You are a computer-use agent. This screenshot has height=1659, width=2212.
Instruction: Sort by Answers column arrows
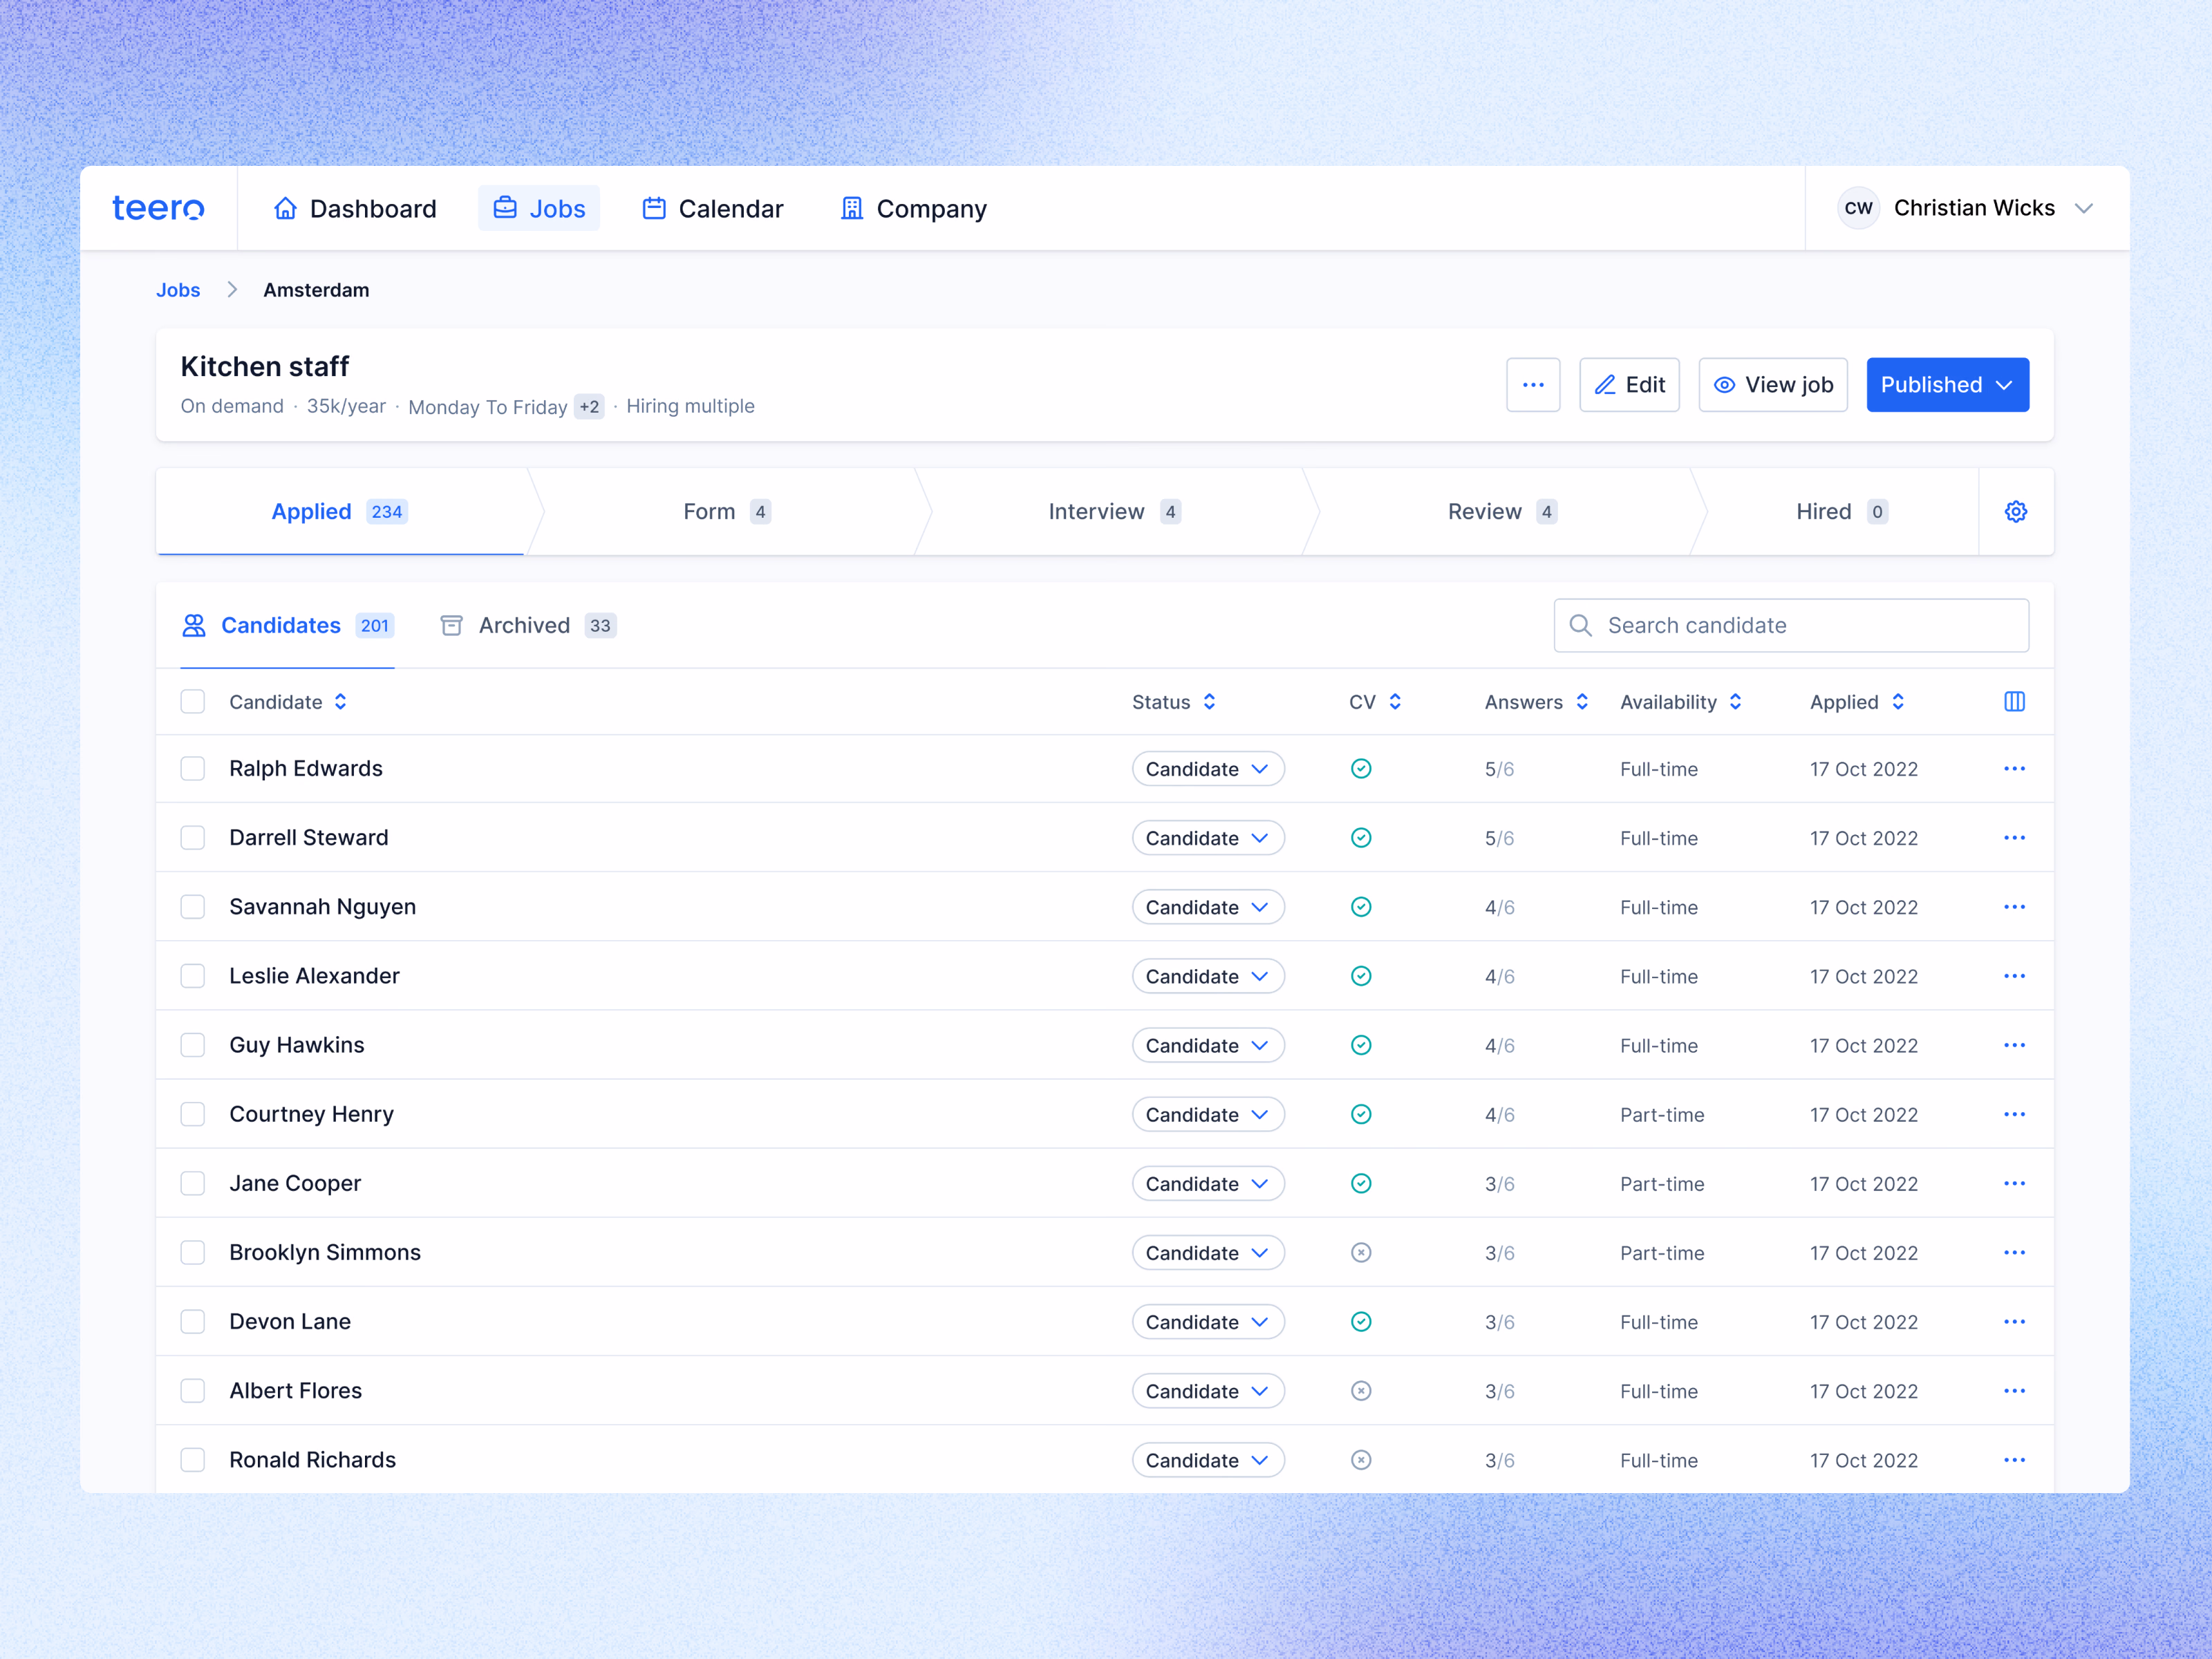pos(1581,701)
